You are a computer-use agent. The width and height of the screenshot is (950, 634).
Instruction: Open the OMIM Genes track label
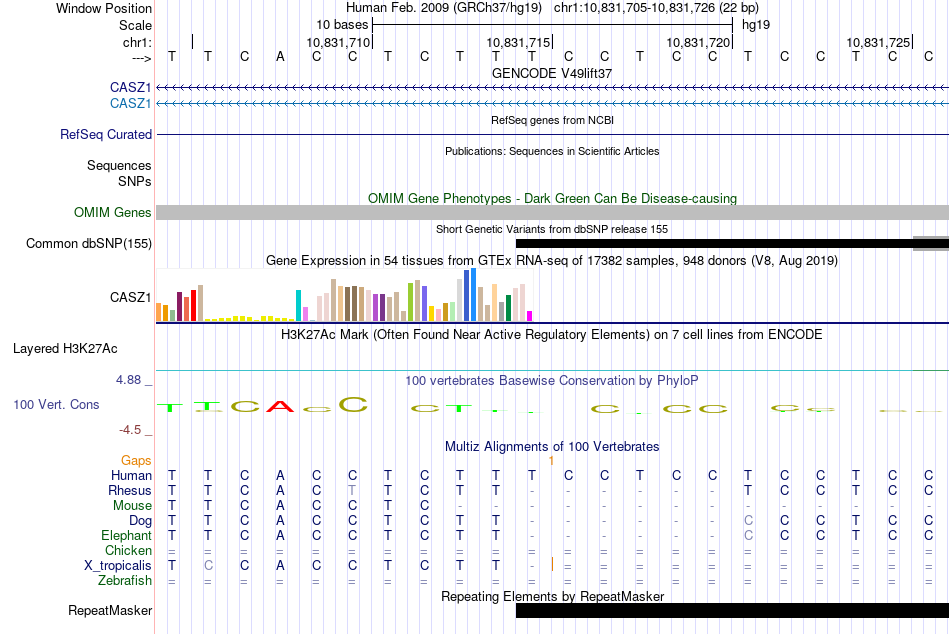113,212
